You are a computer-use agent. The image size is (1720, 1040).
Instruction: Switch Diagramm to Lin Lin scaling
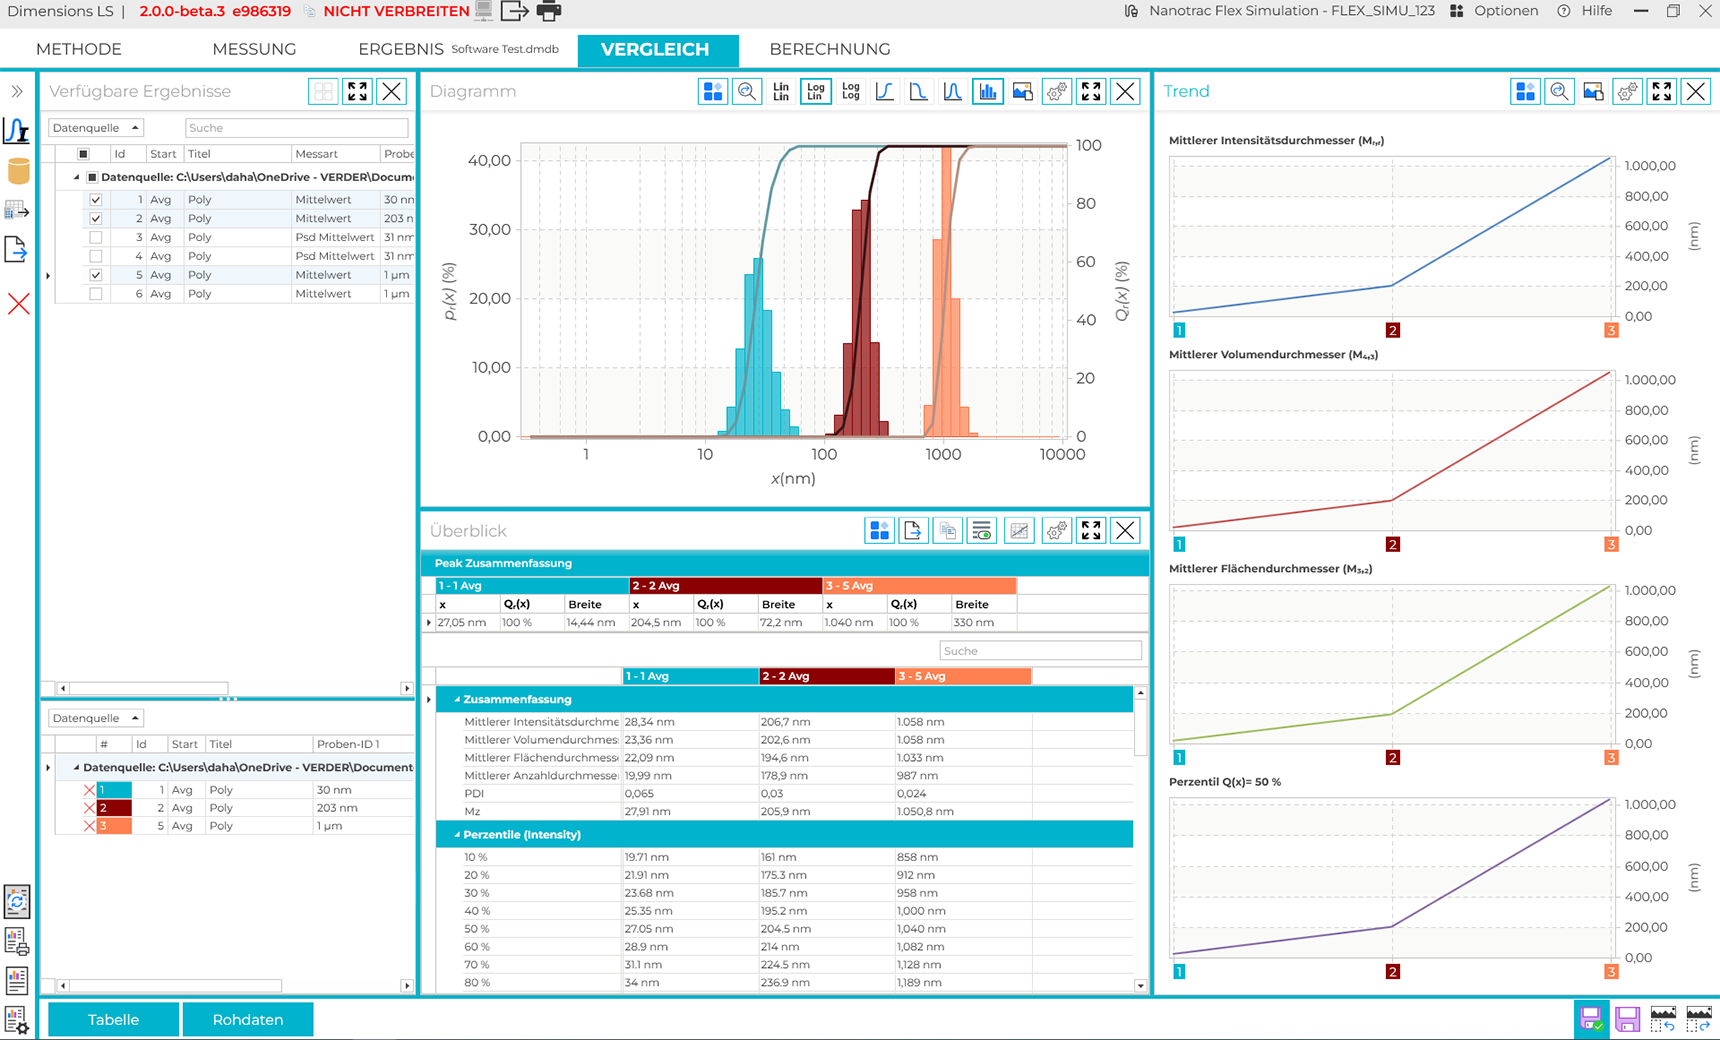click(x=781, y=92)
